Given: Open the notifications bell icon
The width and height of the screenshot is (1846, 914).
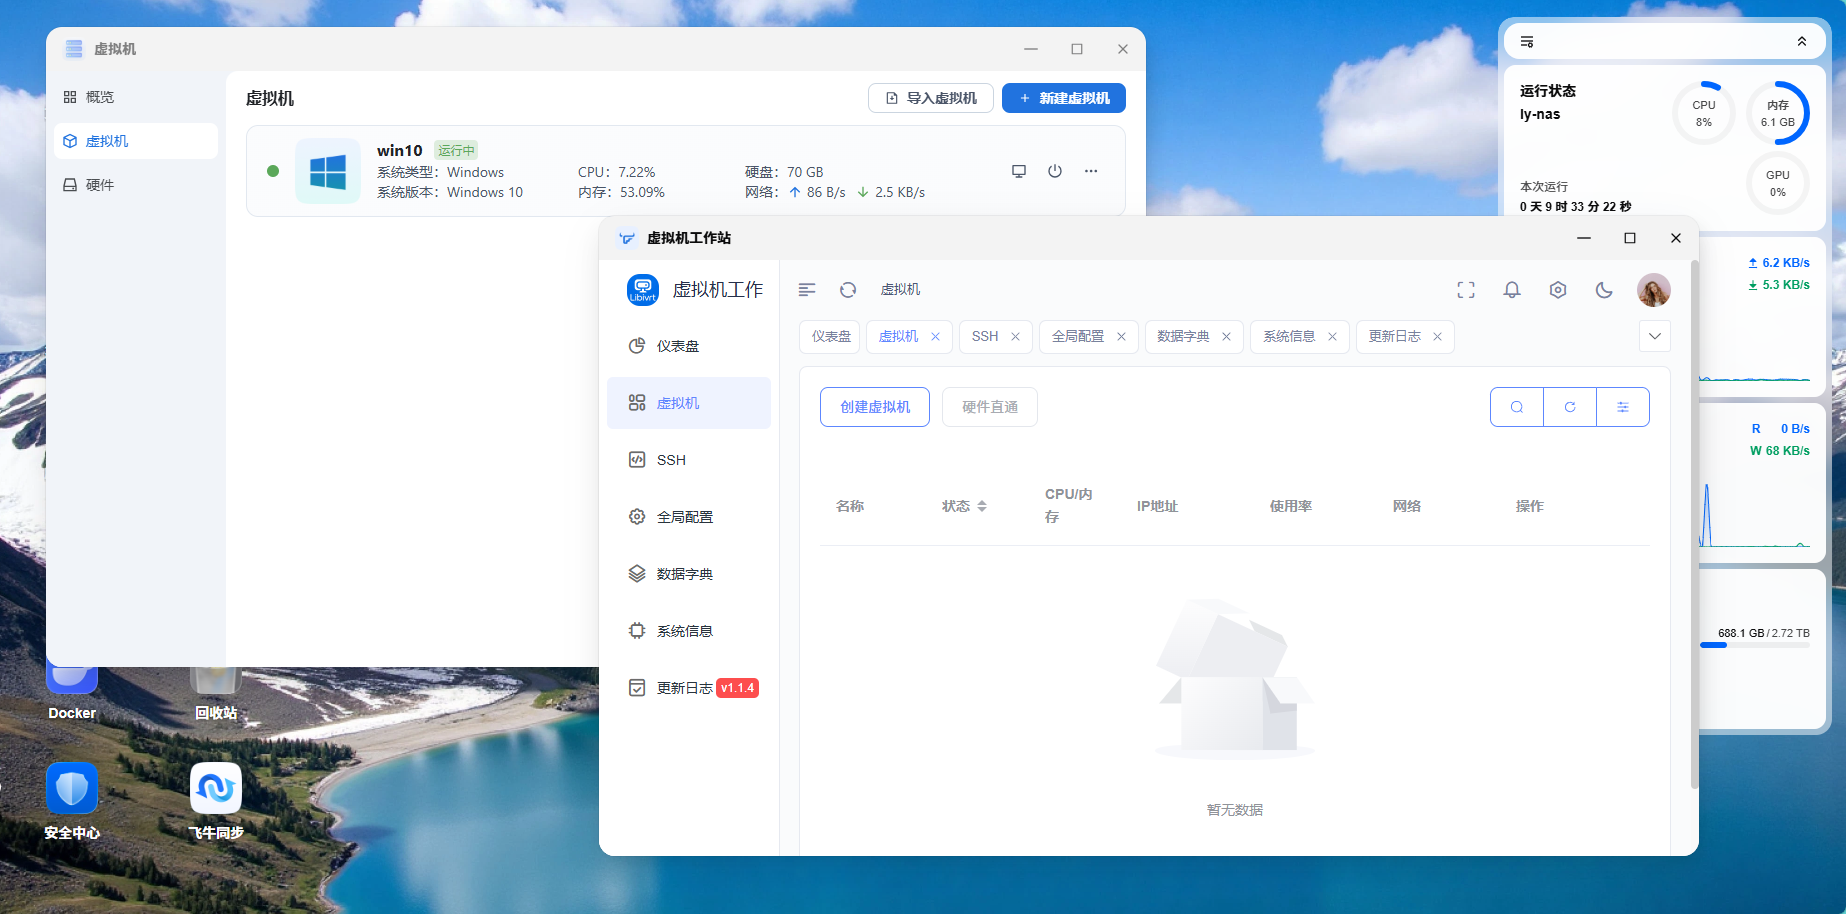Looking at the screenshot, I should click(x=1512, y=290).
